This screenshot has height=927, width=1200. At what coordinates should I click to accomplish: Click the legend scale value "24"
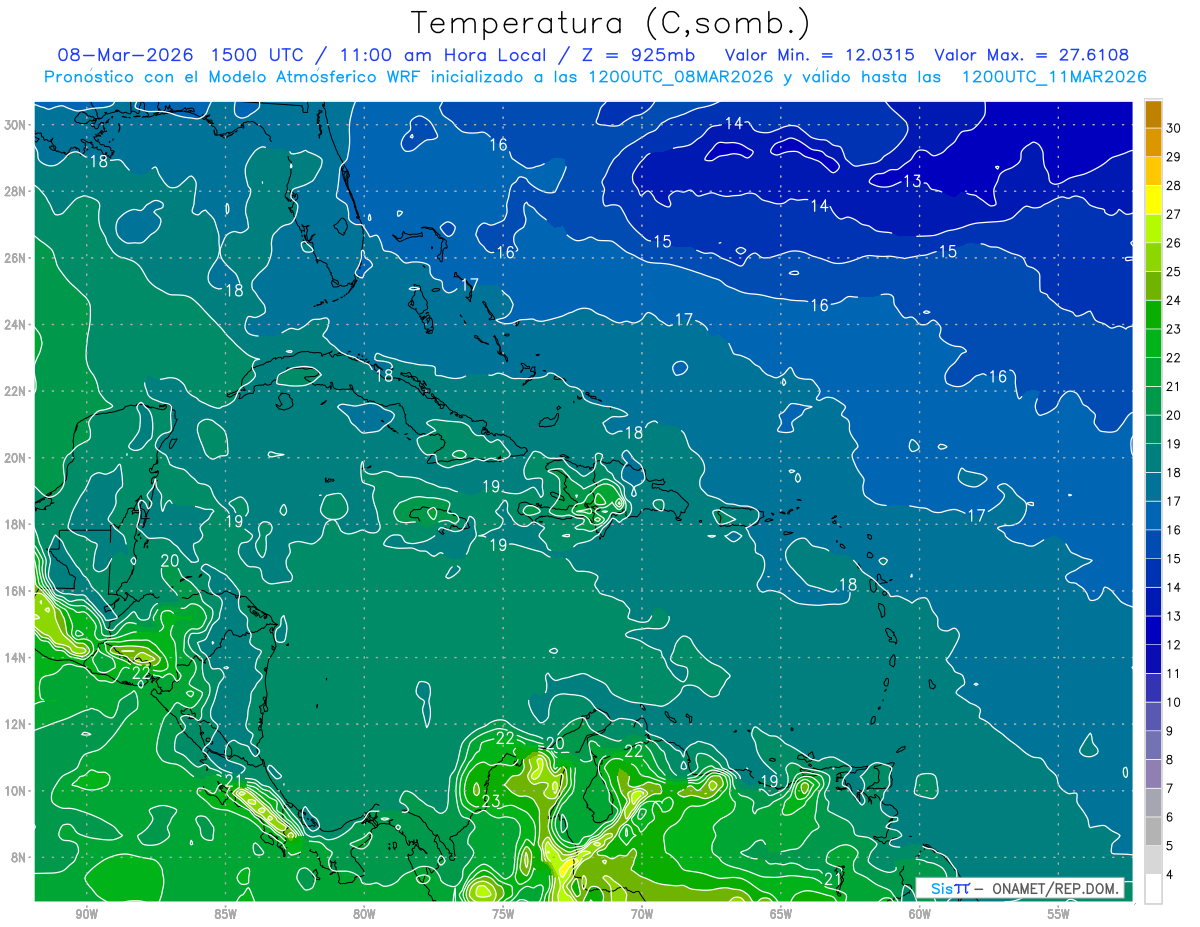point(1174,301)
